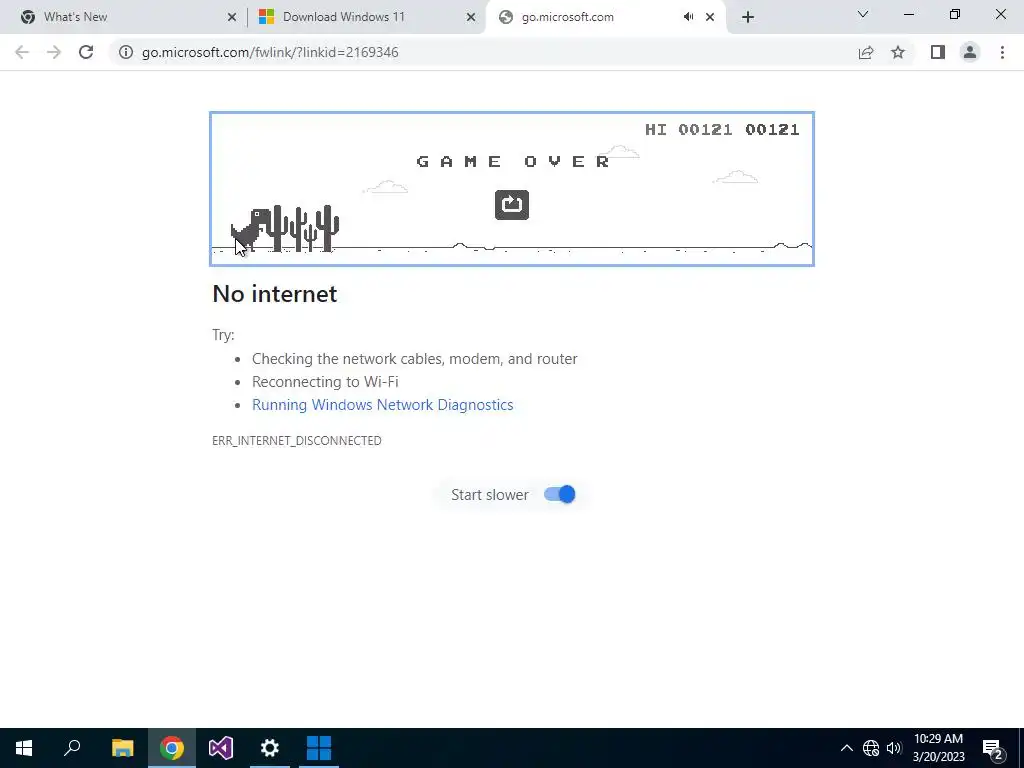Click Chrome icon in taskbar

pyautogui.click(x=172, y=748)
